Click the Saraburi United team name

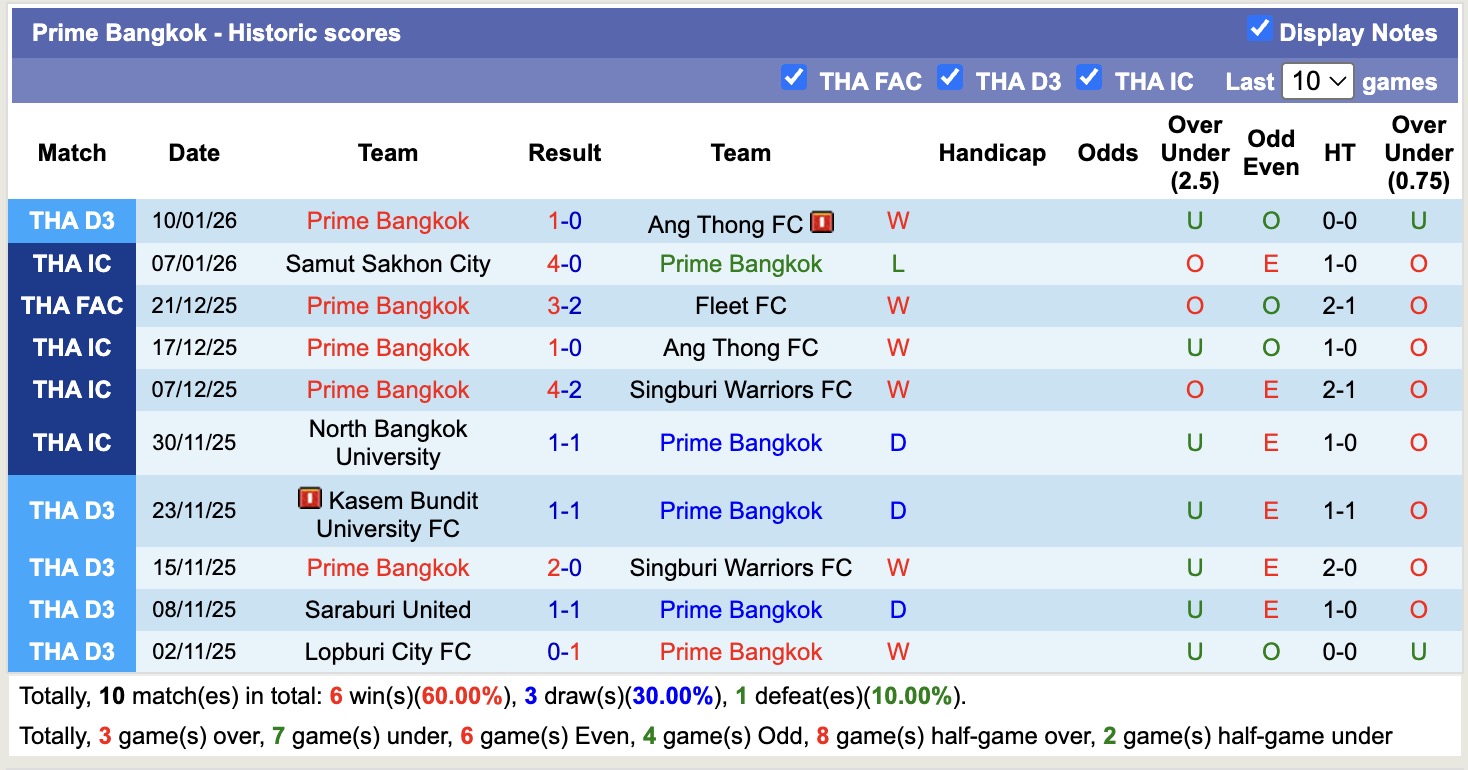[388, 609]
